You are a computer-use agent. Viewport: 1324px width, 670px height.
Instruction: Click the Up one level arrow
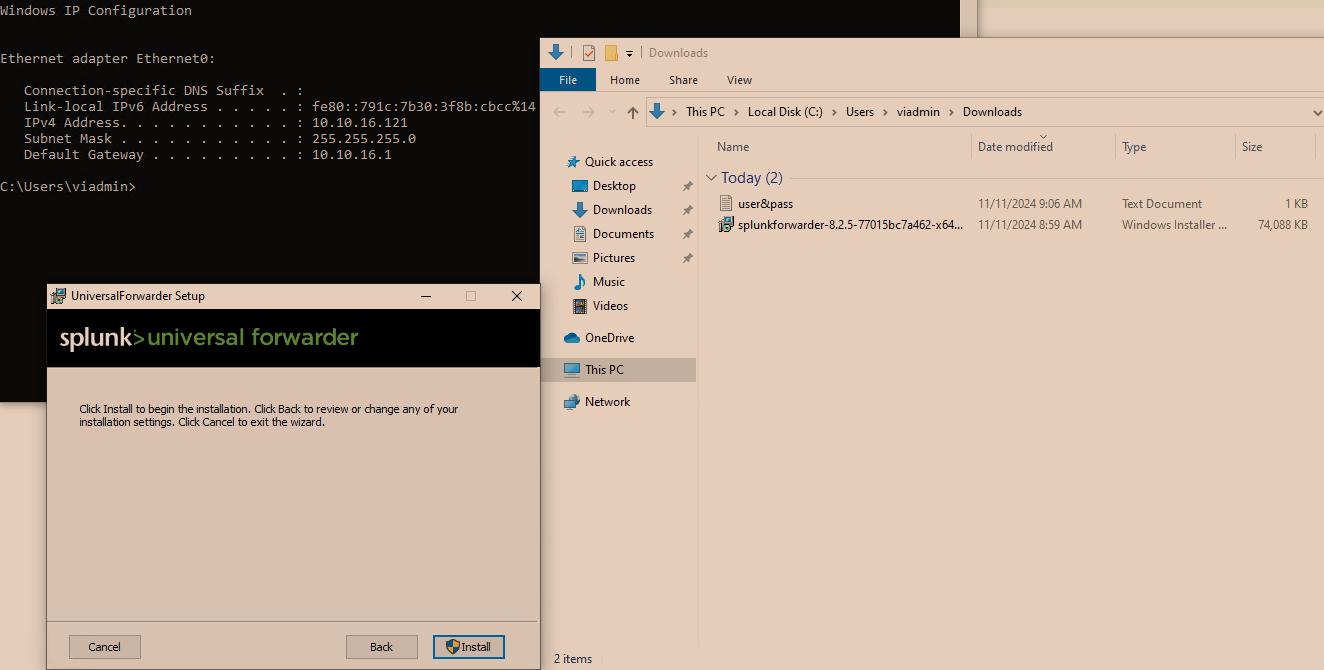coord(633,112)
